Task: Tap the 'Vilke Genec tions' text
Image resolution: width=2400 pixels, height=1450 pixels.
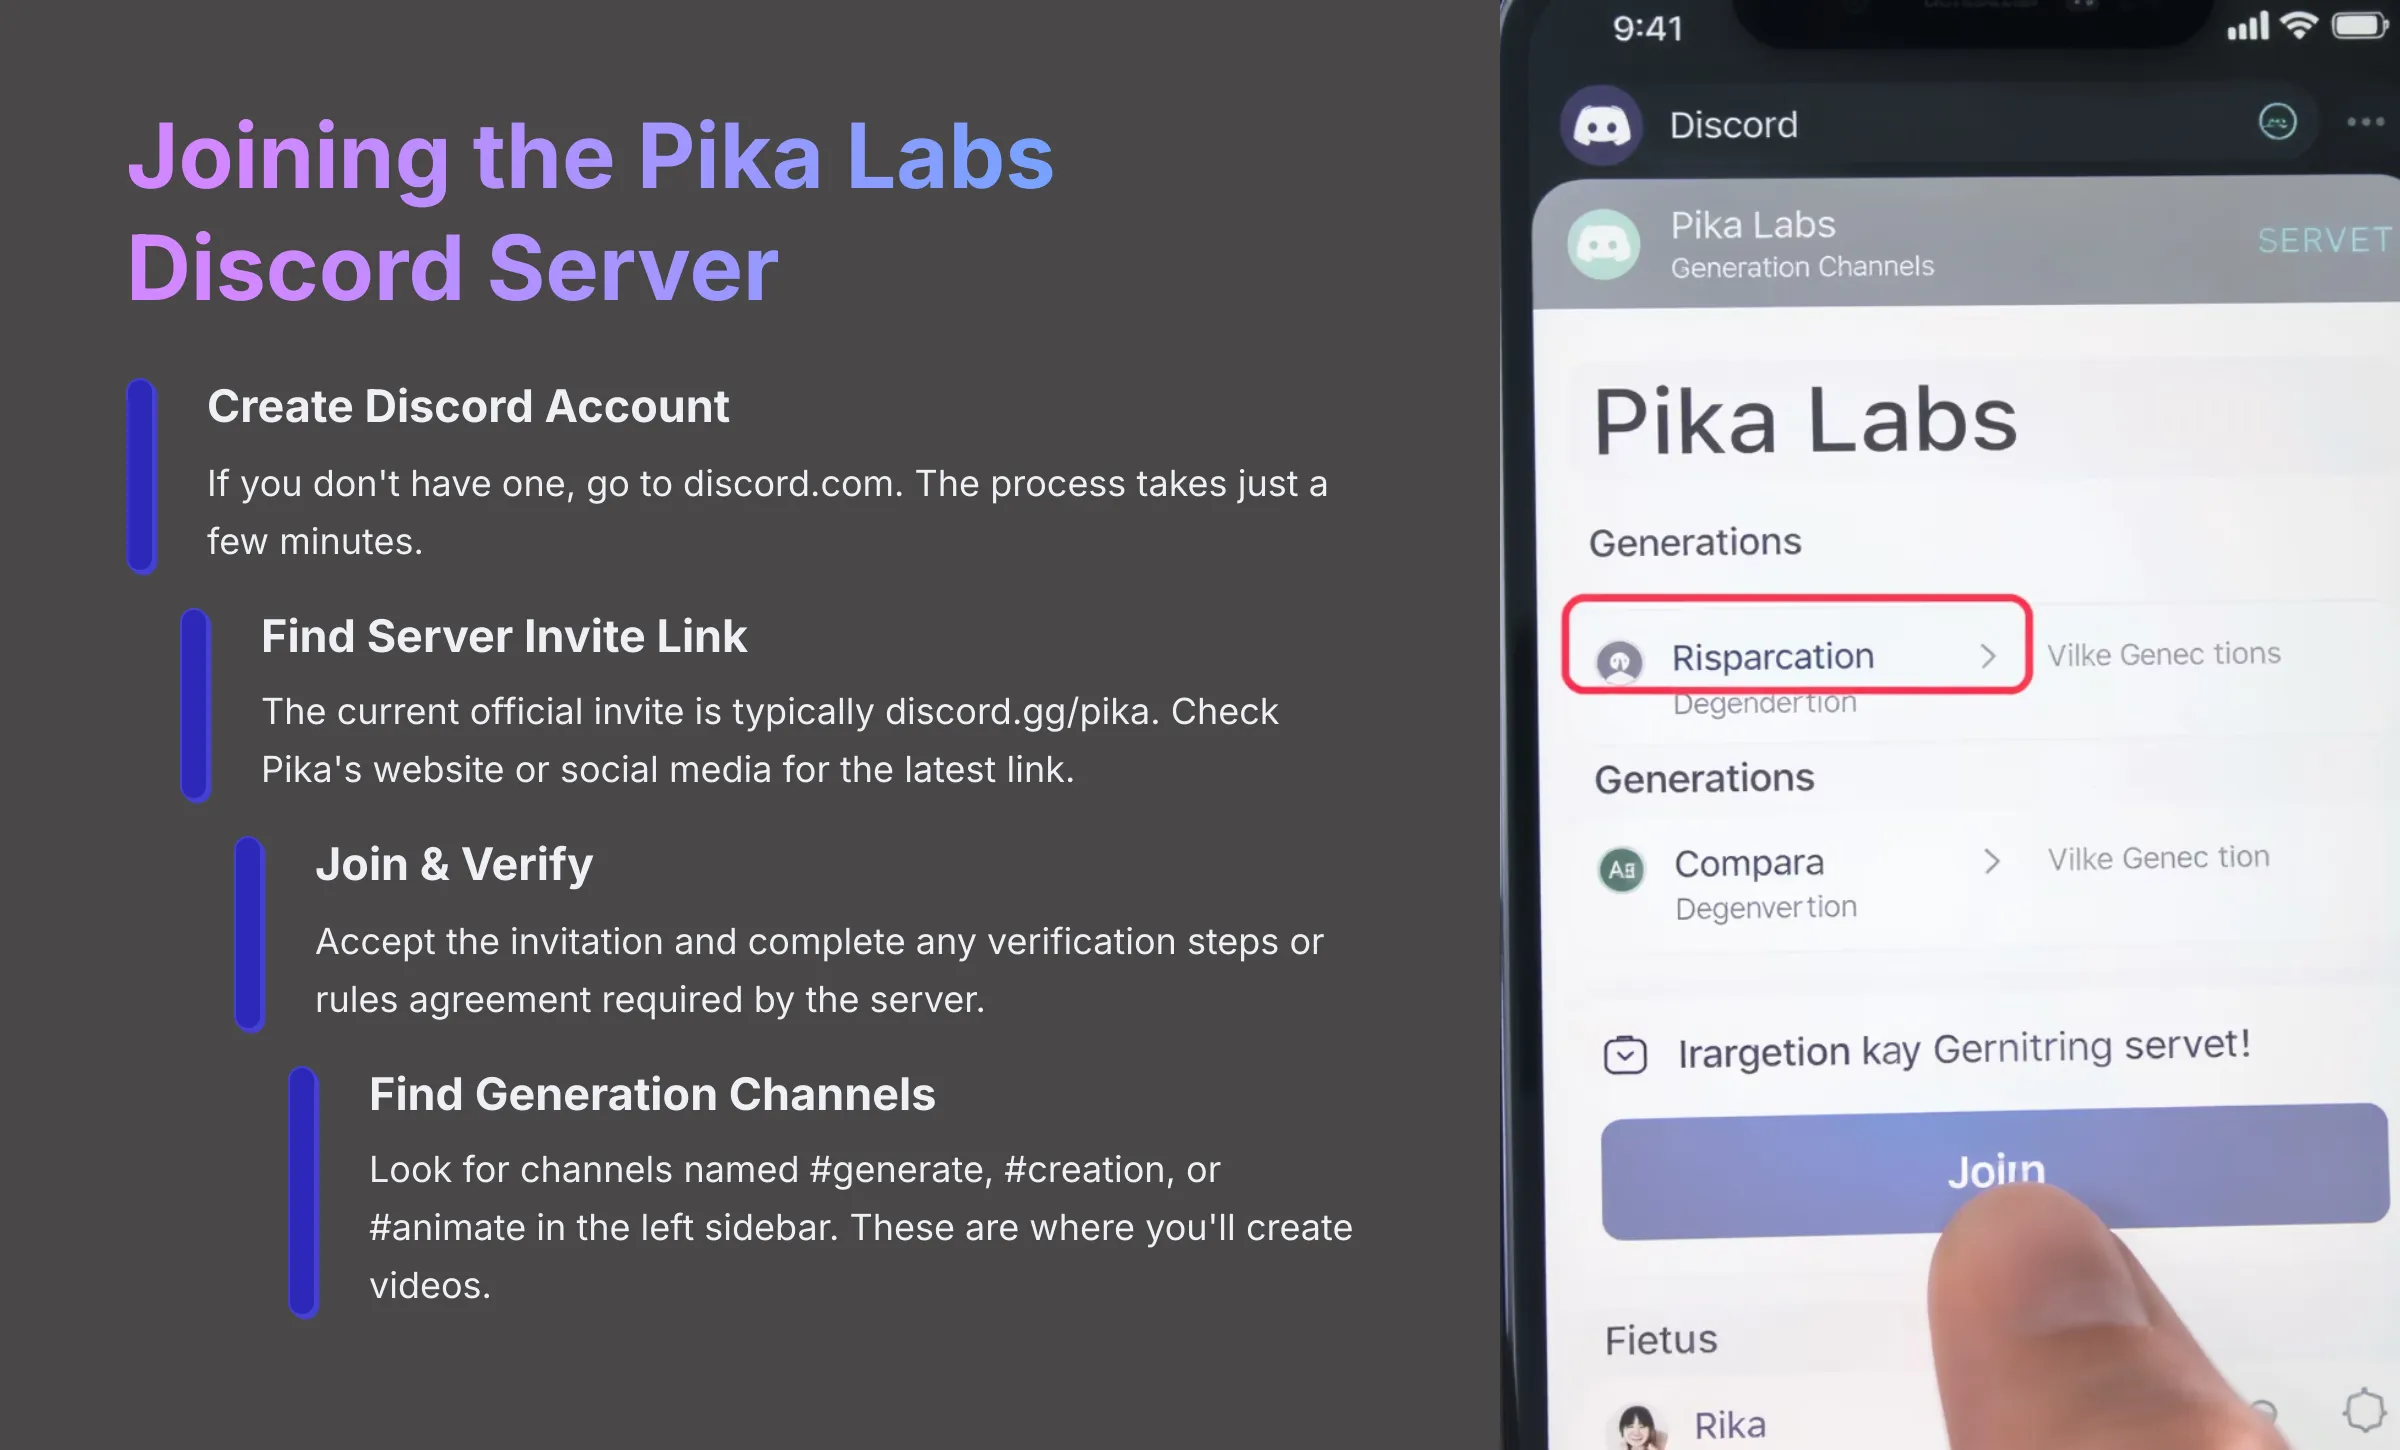Action: click(x=2164, y=654)
